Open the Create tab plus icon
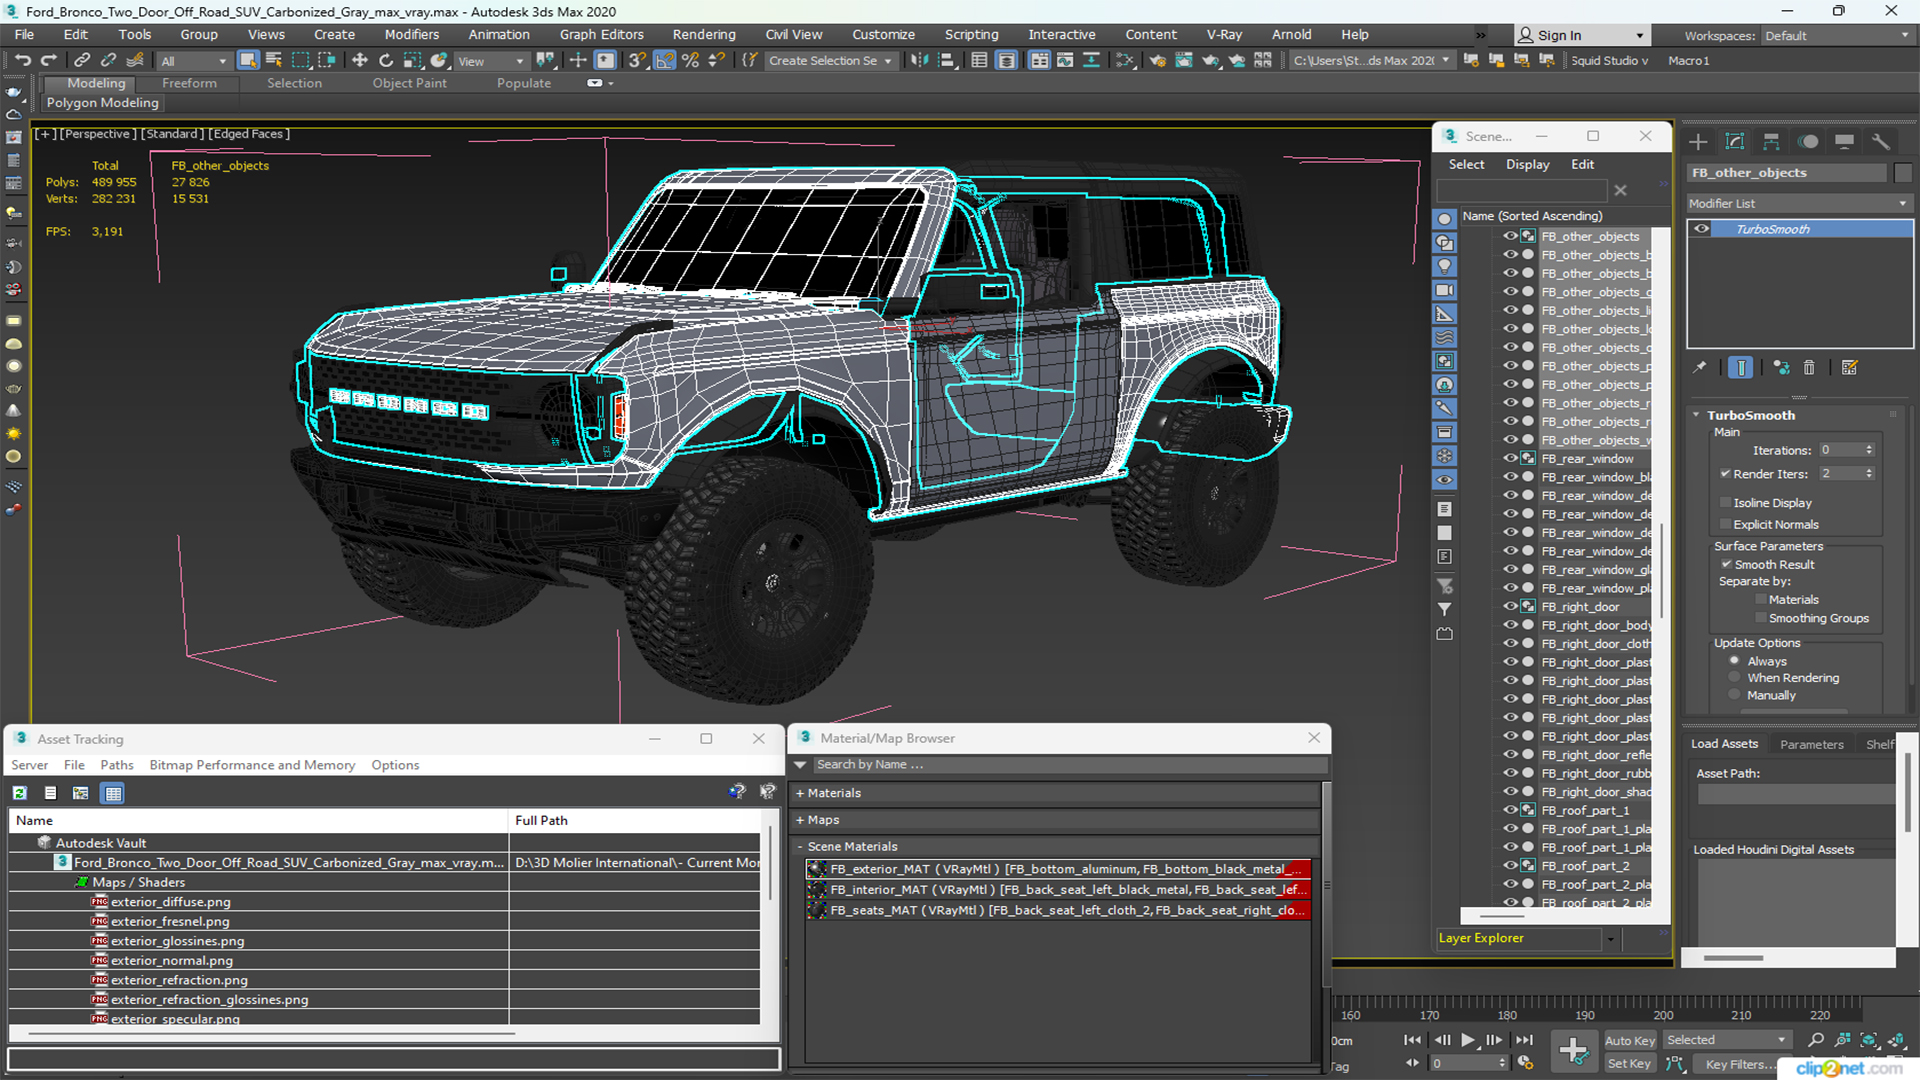This screenshot has height=1080, width=1920. [x=1698, y=141]
